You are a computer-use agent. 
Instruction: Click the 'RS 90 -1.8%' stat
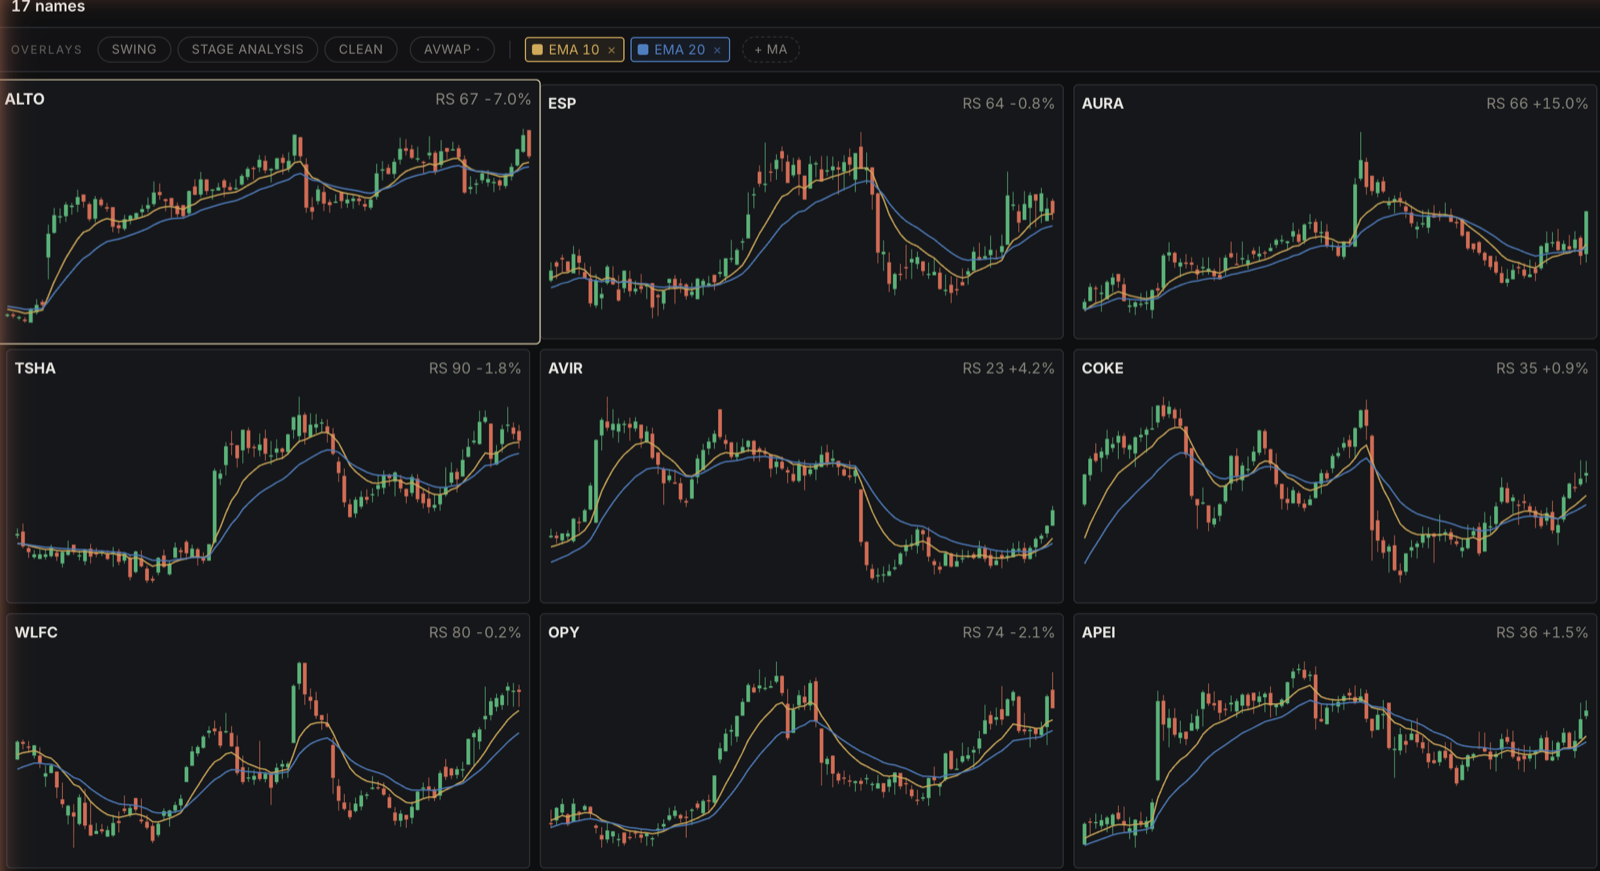pos(475,368)
